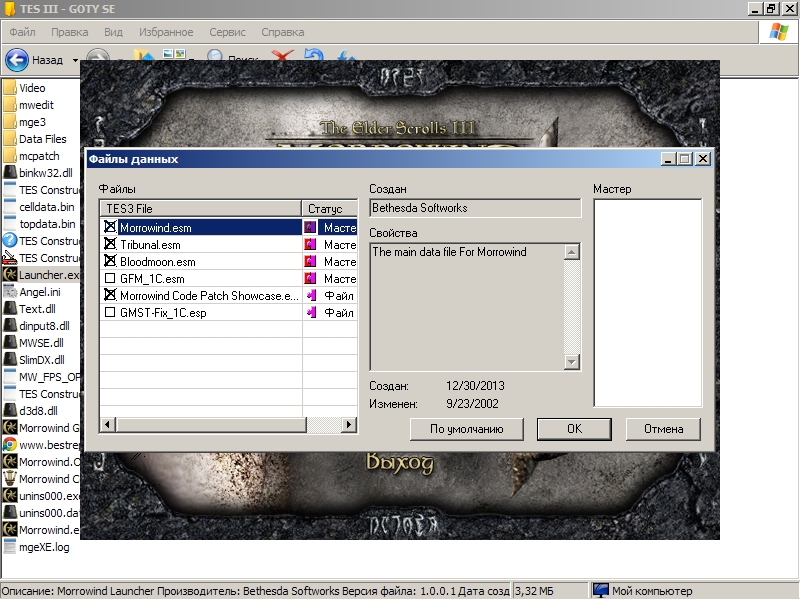Open the Файл menu
This screenshot has height=600, width=800.
[x=22, y=32]
